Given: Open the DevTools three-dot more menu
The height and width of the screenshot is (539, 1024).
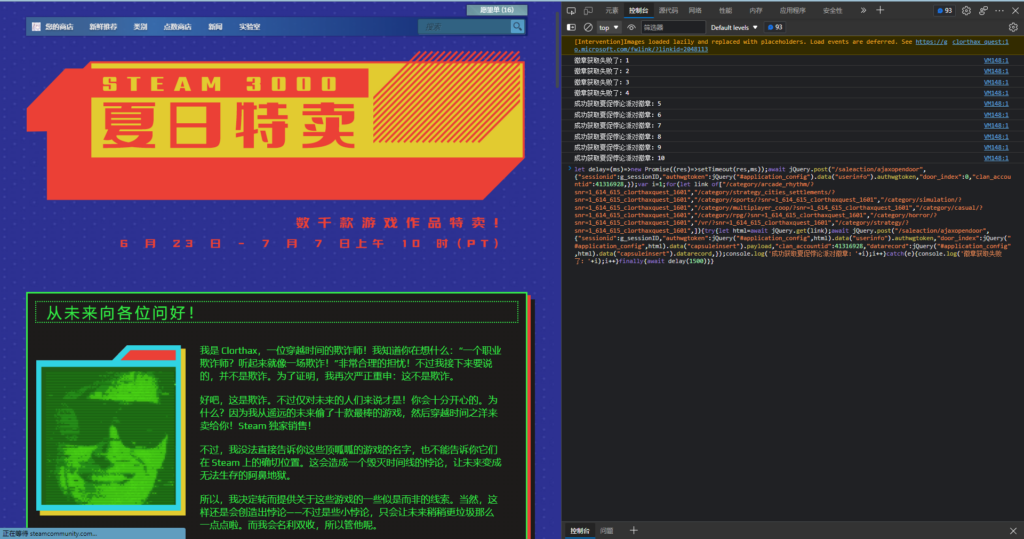Looking at the screenshot, I should (x=999, y=10).
